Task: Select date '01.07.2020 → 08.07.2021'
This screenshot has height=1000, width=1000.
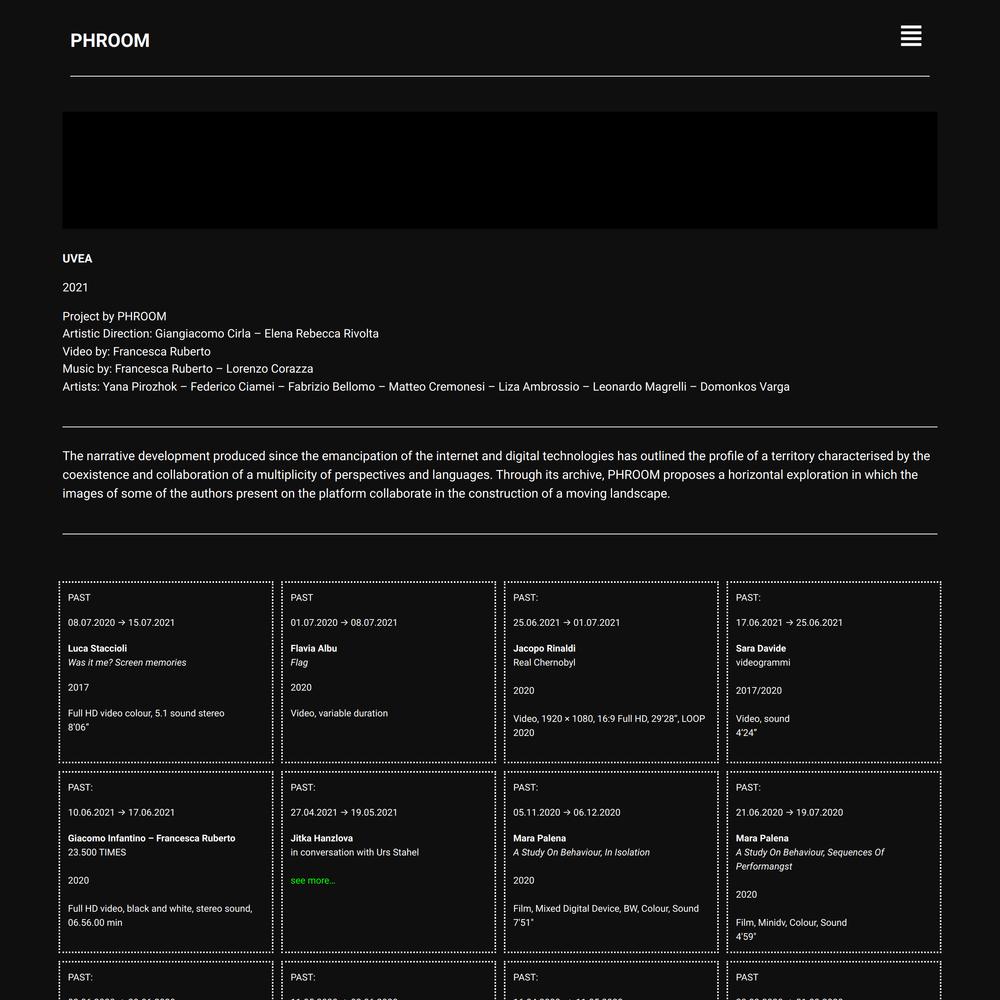Action: tap(344, 622)
